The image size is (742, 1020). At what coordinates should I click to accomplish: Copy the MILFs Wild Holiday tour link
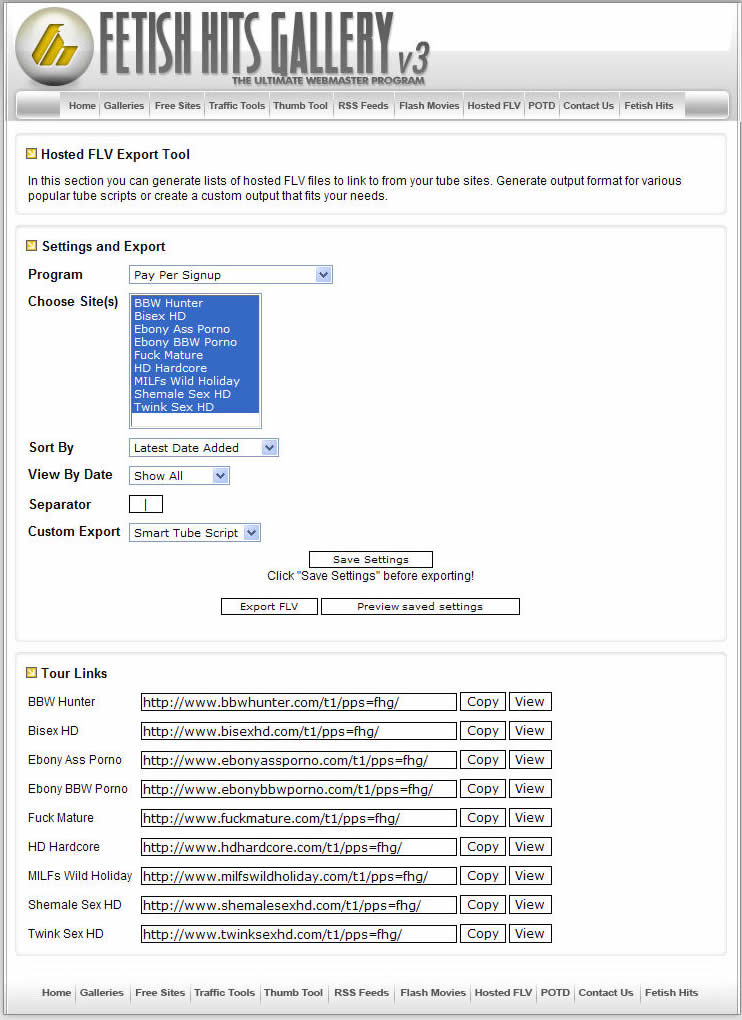pyautogui.click(x=483, y=876)
